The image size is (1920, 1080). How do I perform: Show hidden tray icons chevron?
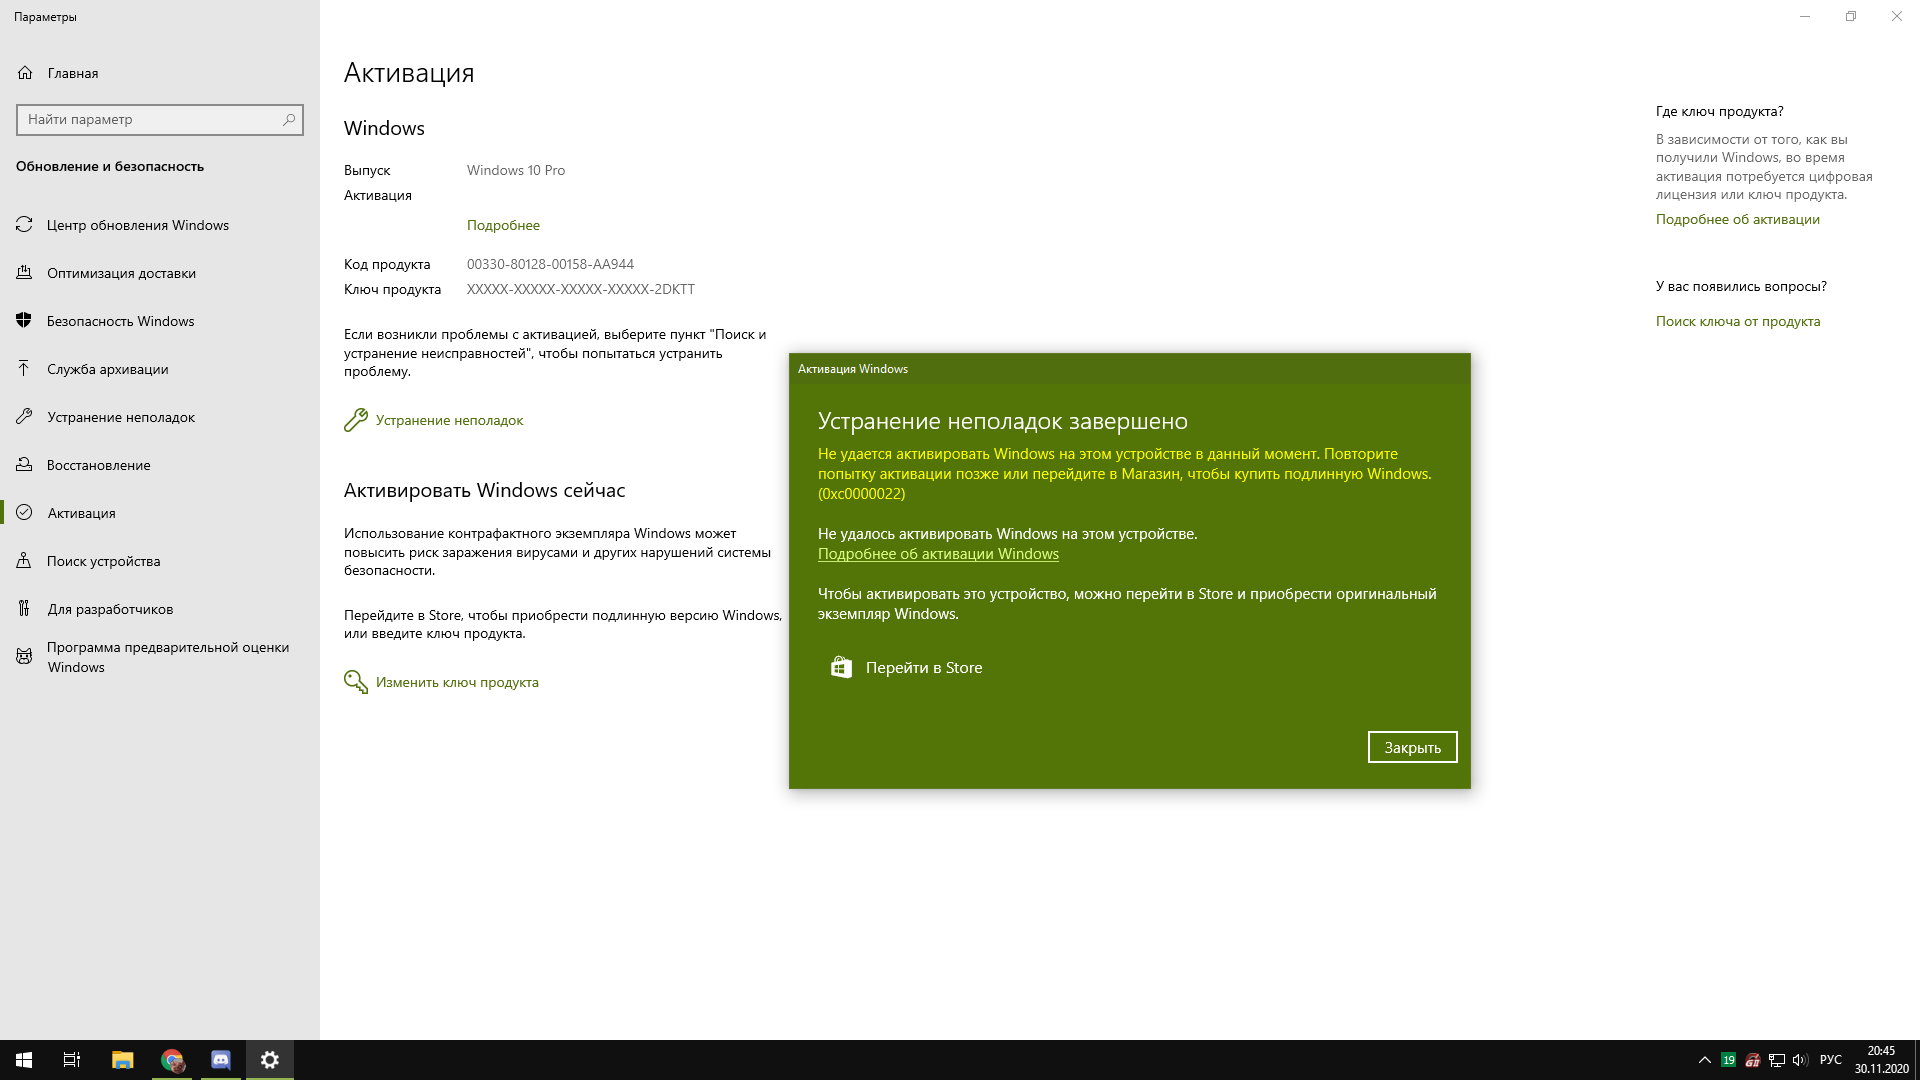click(x=1705, y=1060)
